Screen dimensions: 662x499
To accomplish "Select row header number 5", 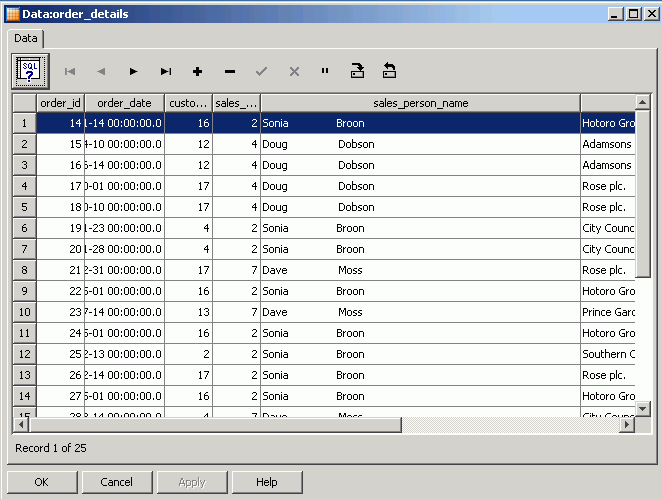I will [24, 207].
